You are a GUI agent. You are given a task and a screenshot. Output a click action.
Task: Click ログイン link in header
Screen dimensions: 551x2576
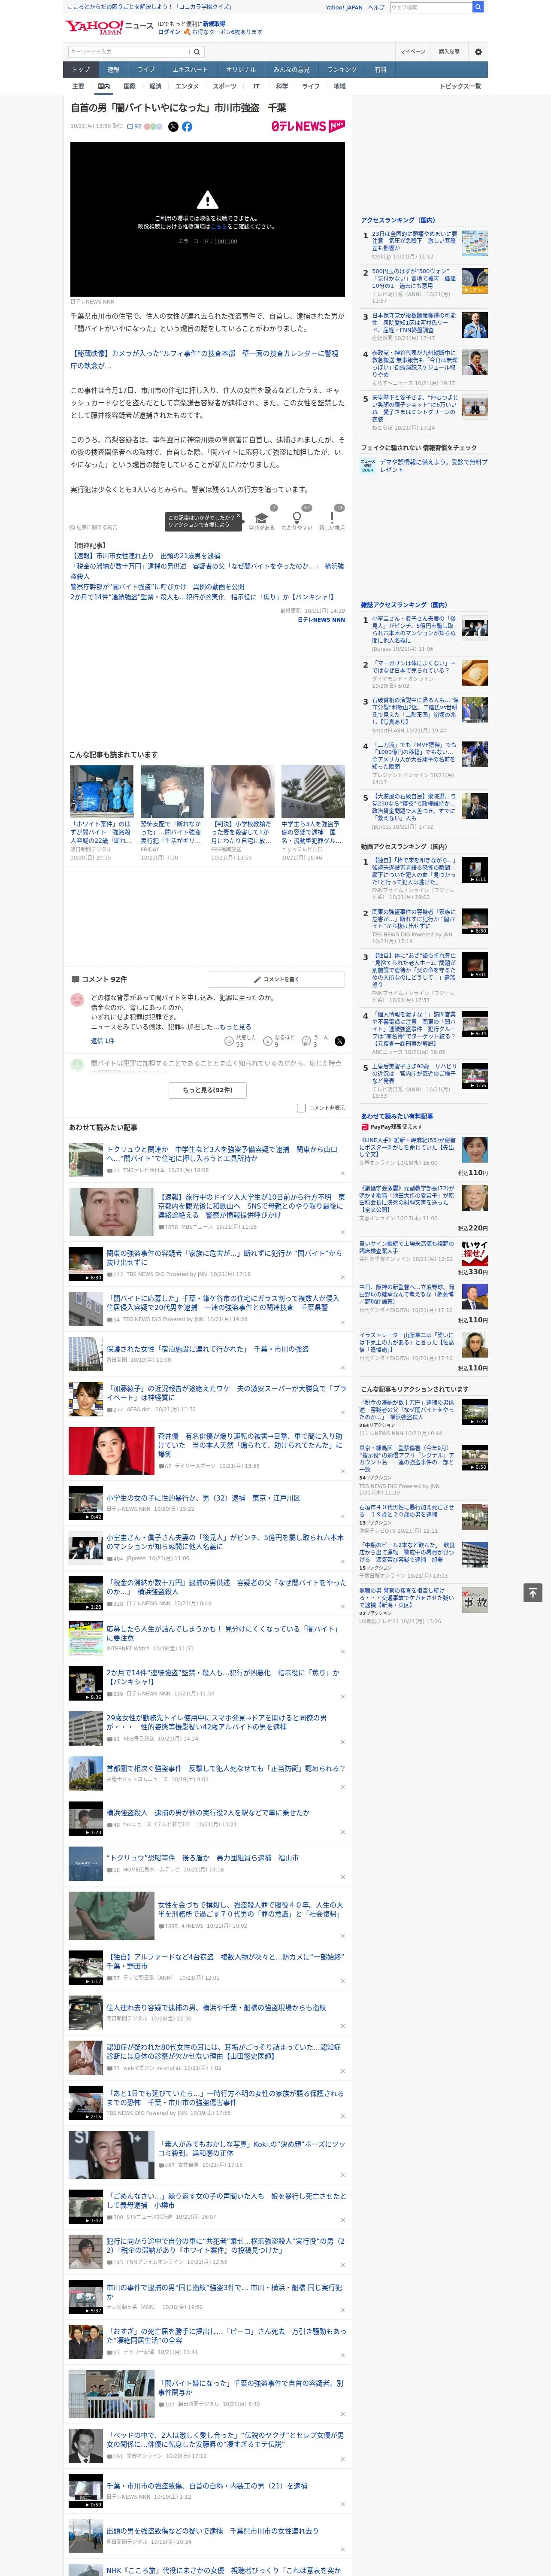tap(169, 32)
